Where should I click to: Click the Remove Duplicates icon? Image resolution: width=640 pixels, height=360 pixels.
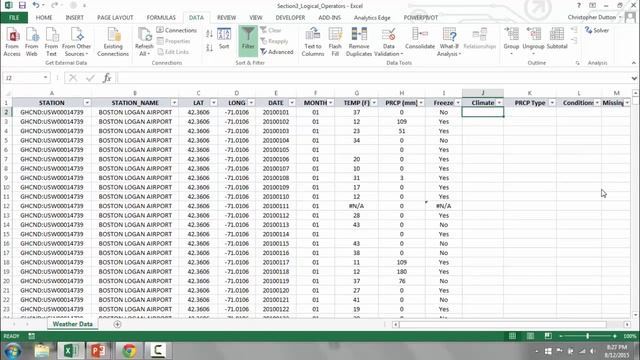click(x=359, y=41)
